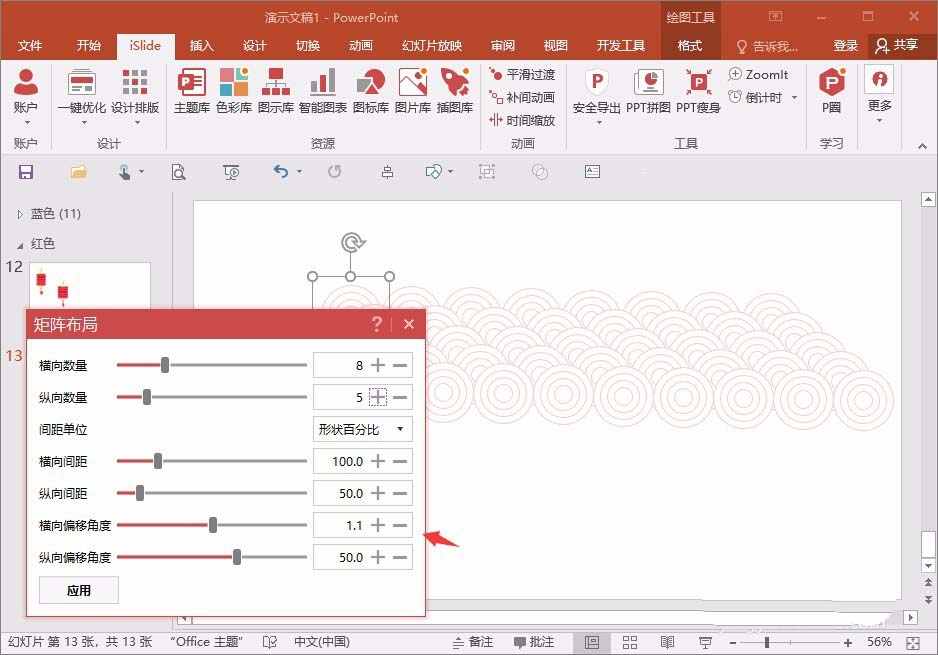Select the slide 12 thumbnail

click(90, 283)
